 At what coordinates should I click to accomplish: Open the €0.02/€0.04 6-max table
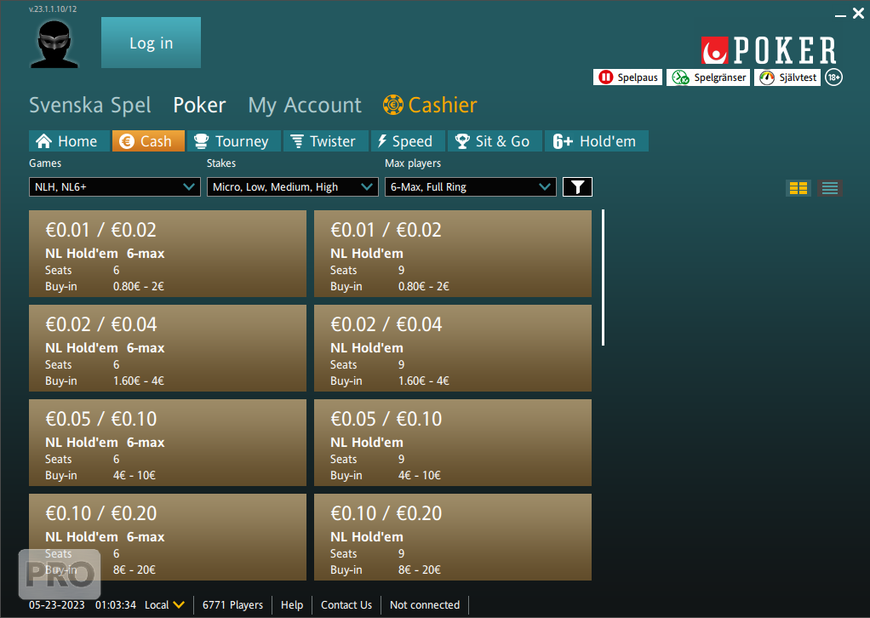click(168, 348)
